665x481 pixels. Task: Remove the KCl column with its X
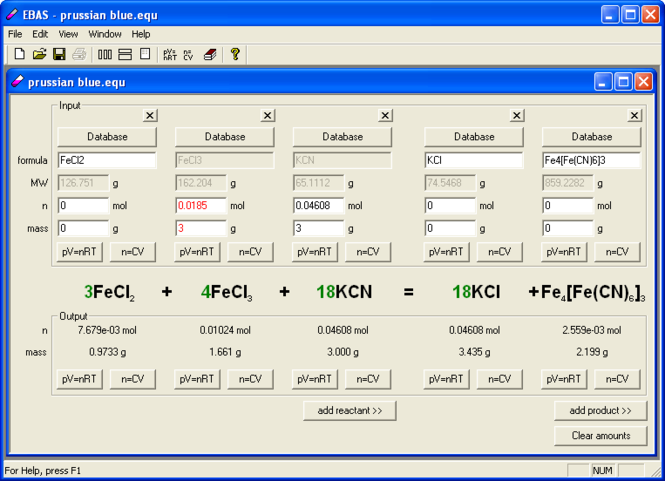pos(517,115)
